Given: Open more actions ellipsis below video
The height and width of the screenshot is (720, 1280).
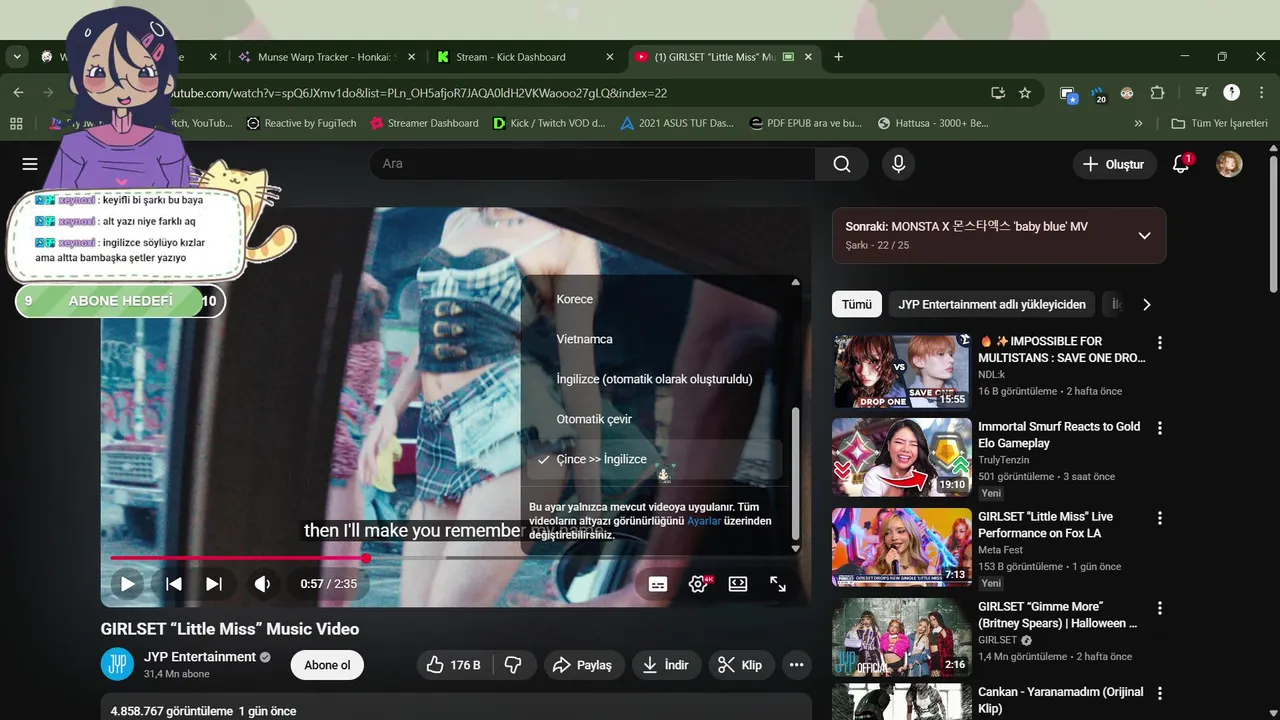Looking at the screenshot, I should [796, 665].
